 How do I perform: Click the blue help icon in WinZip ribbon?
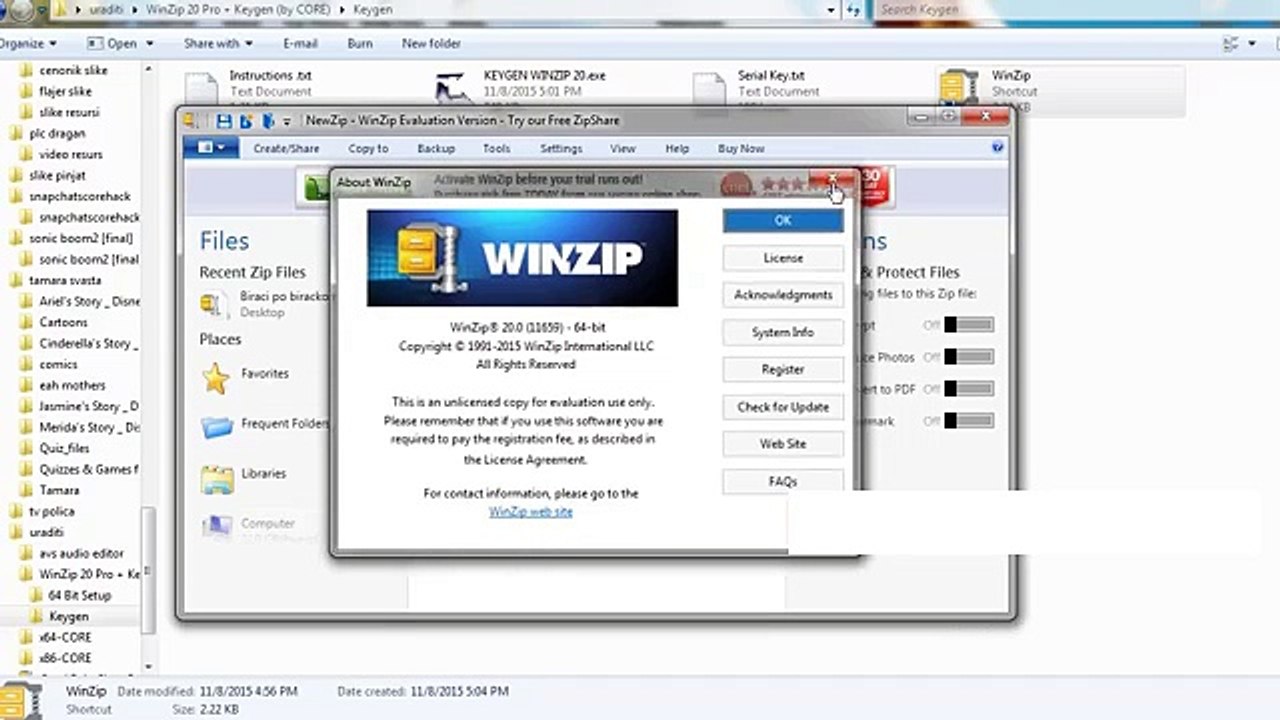pos(997,148)
